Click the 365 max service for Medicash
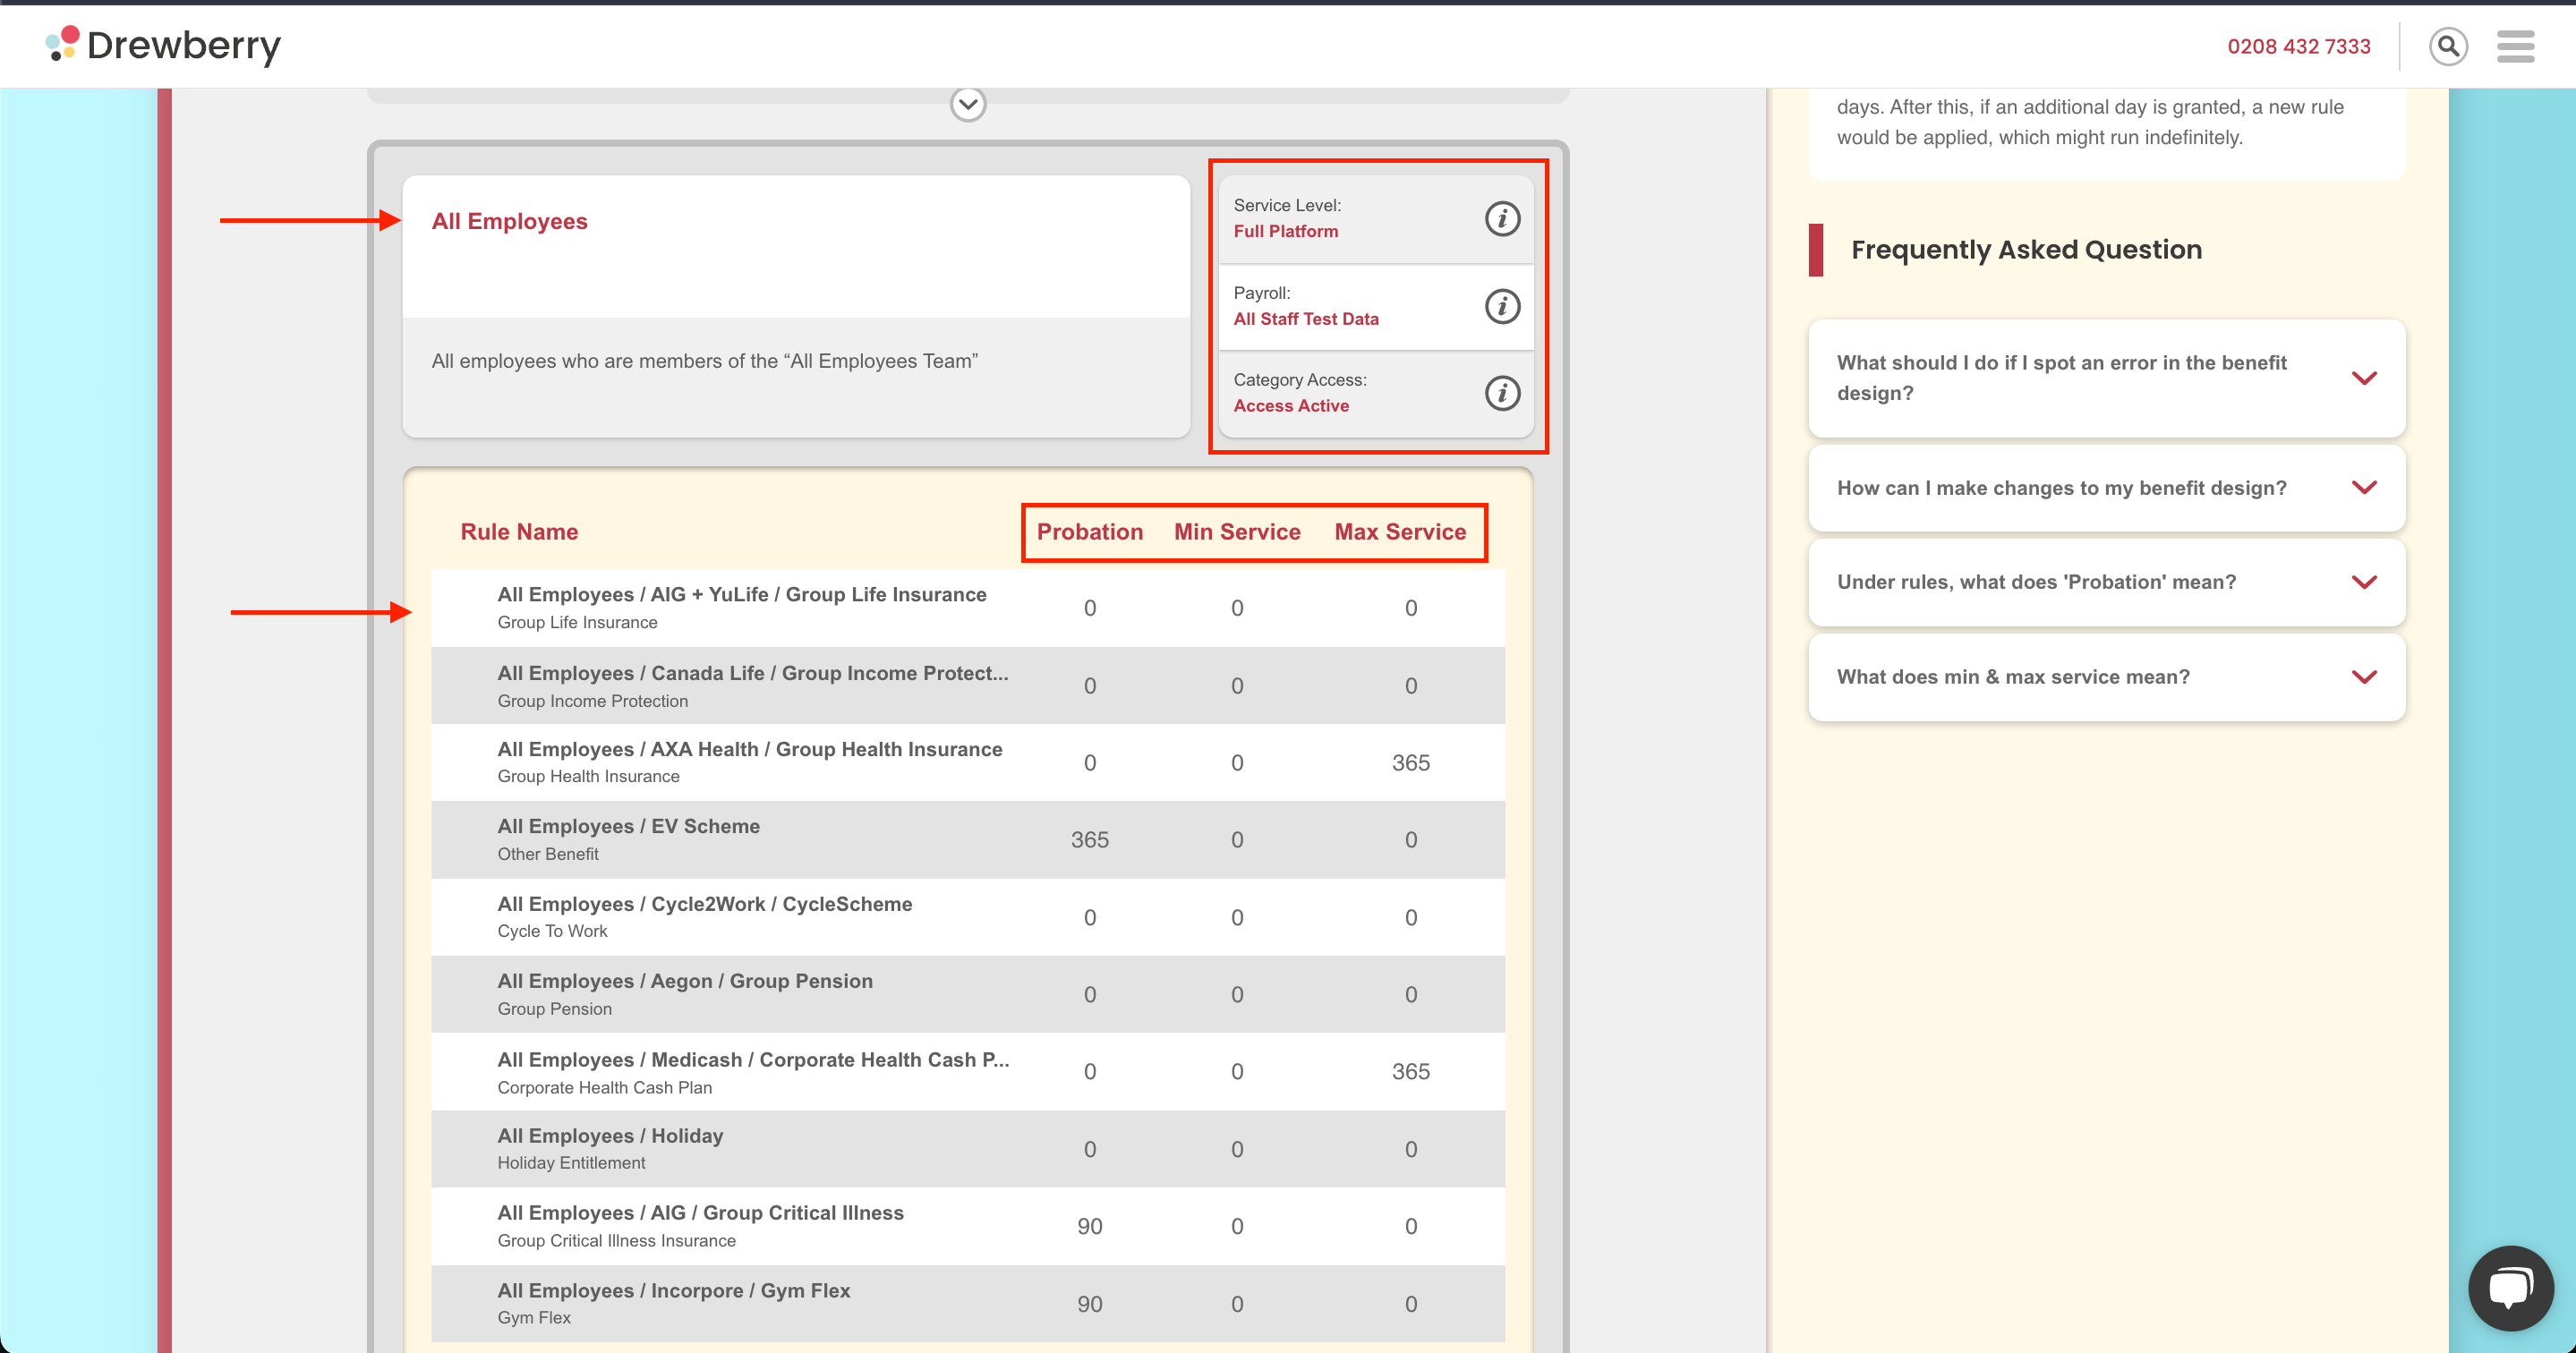 click(1410, 1072)
